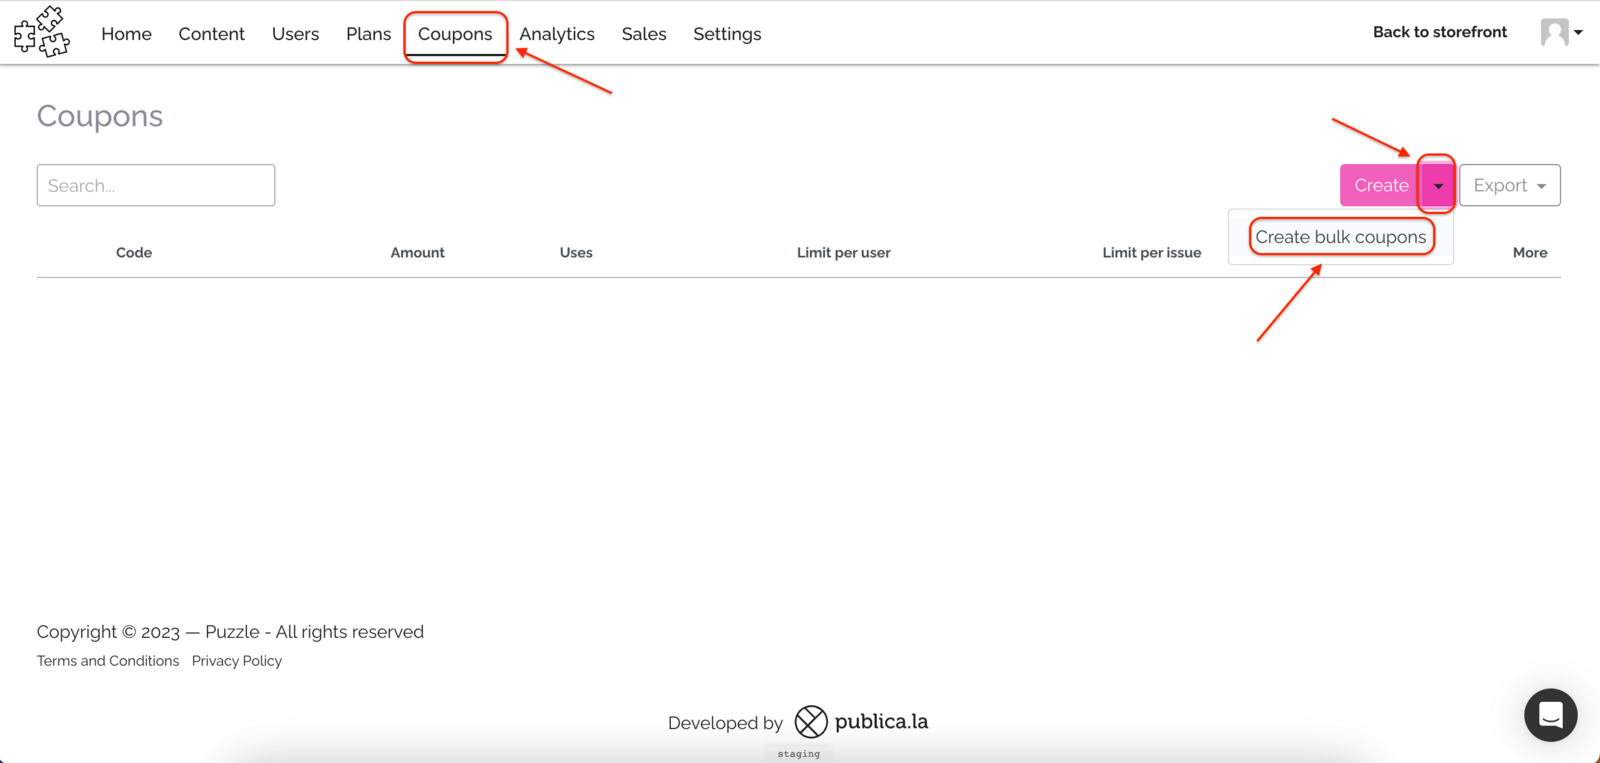Open the Coupons tab
1600x763 pixels.
coord(455,34)
